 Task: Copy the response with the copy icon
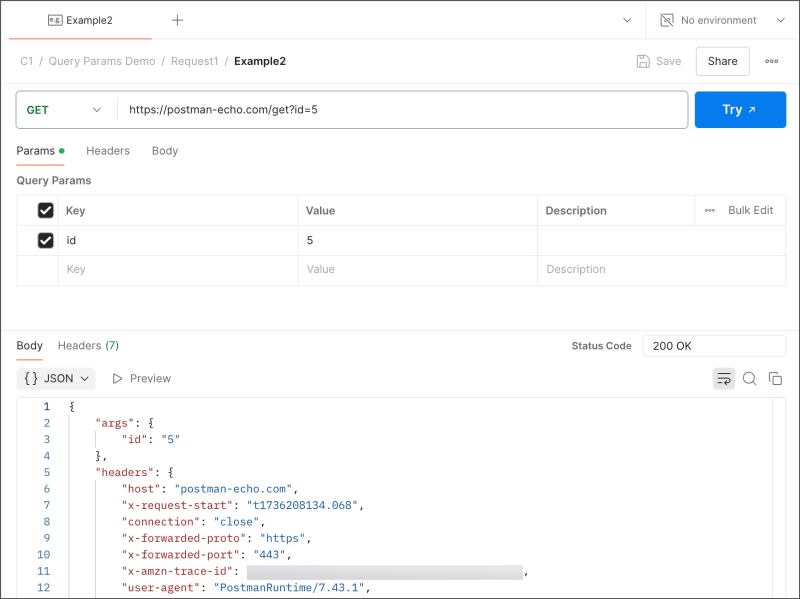point(776,379)
